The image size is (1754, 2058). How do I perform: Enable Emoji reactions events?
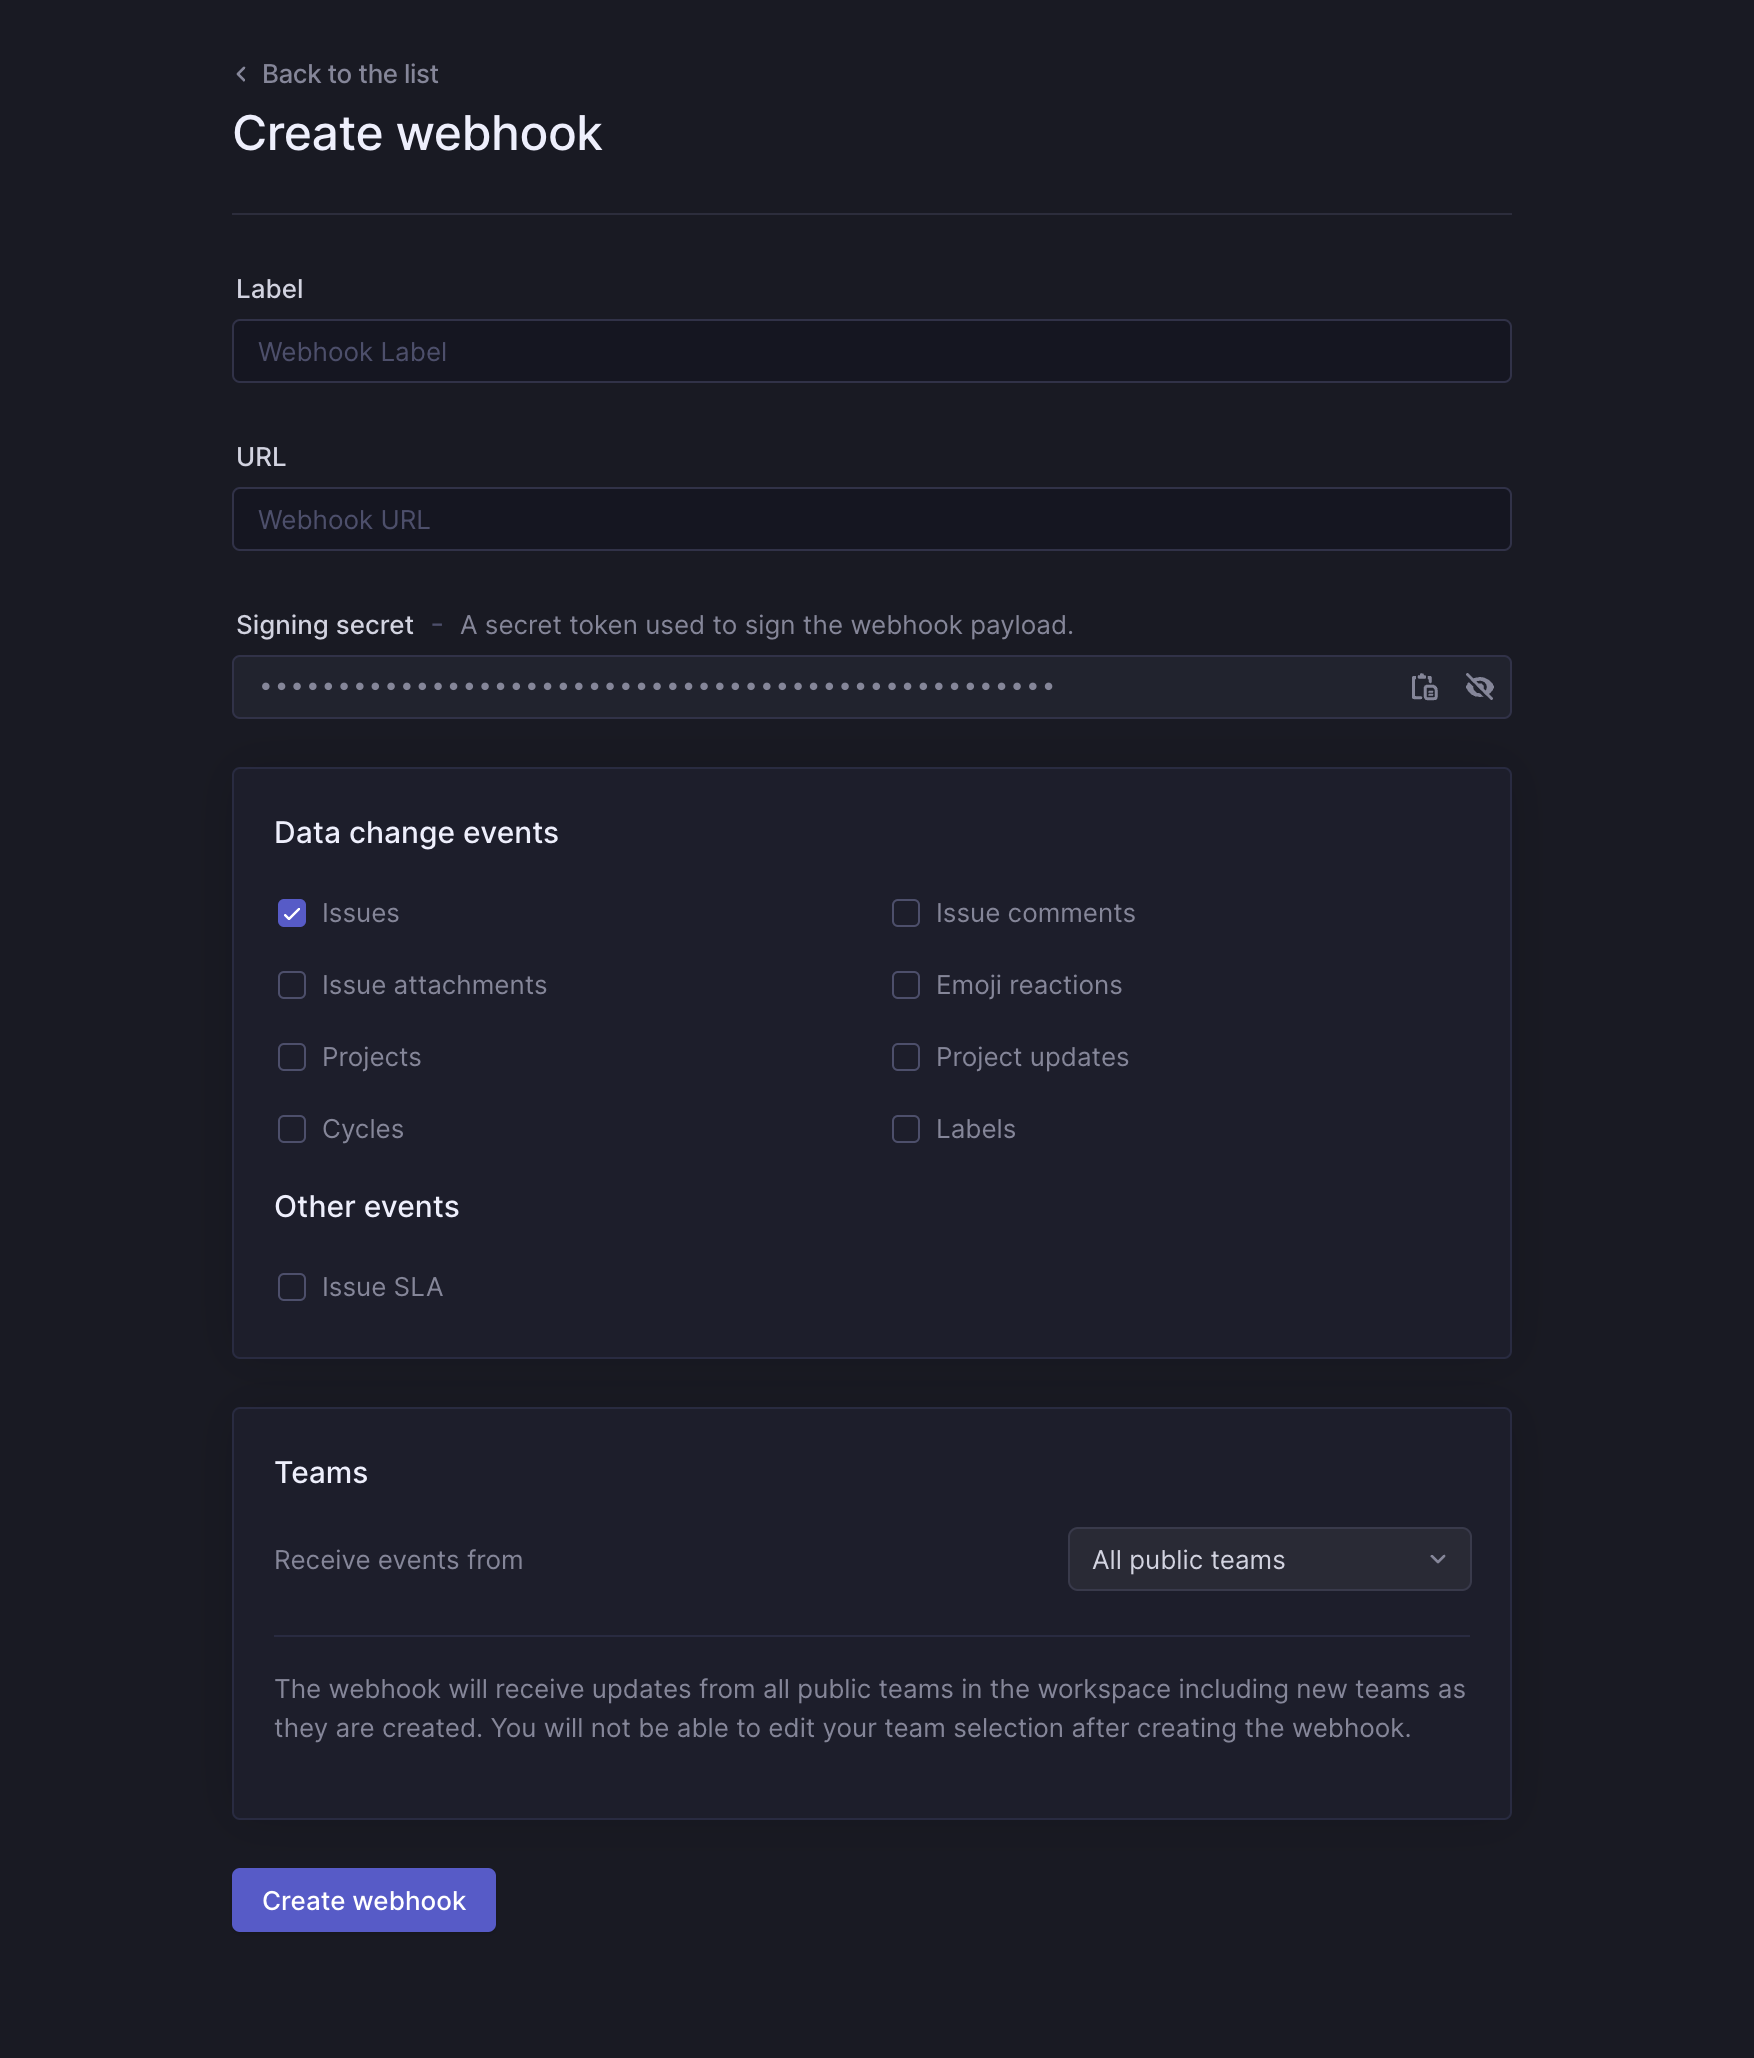click(905, 985)
